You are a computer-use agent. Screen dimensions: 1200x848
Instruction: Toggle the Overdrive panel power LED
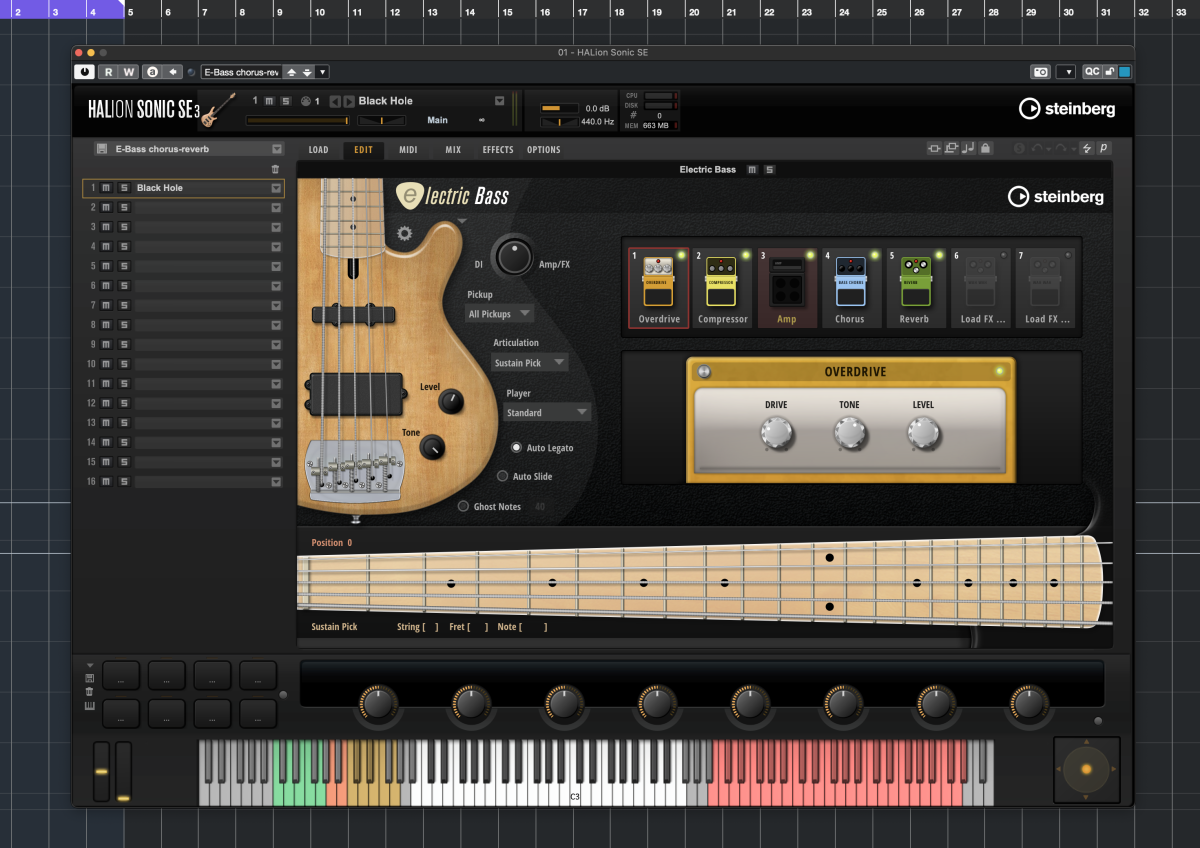[997, 372]
